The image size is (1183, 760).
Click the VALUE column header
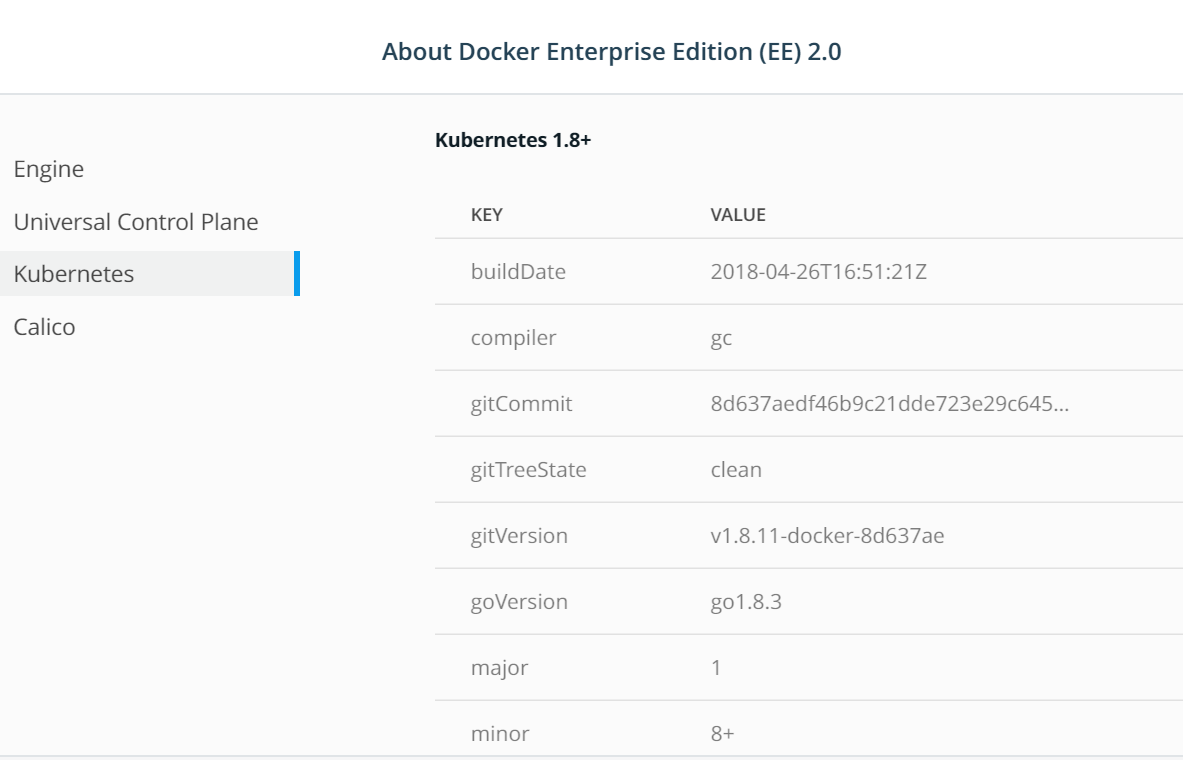[x=737, y=215]
